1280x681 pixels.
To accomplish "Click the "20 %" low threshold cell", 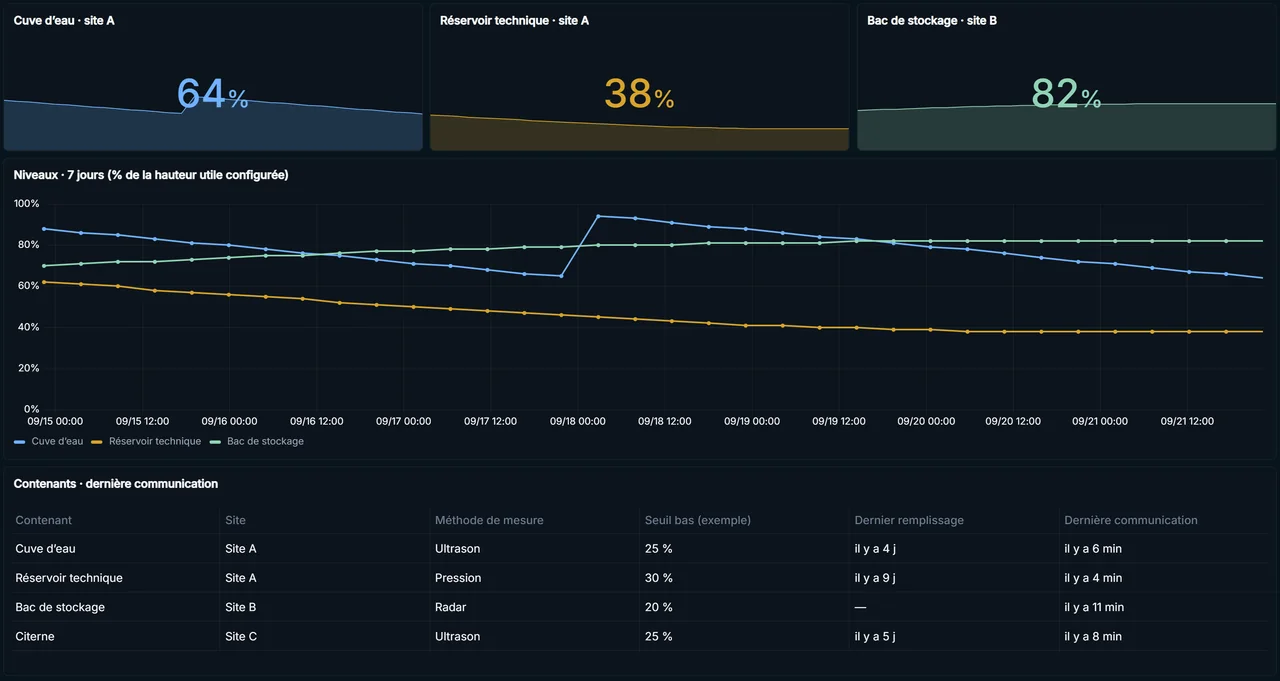I will point(659,607).
